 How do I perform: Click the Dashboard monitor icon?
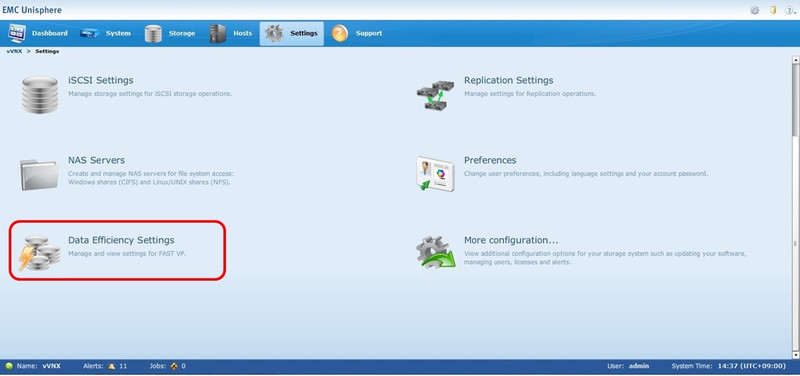17,34
